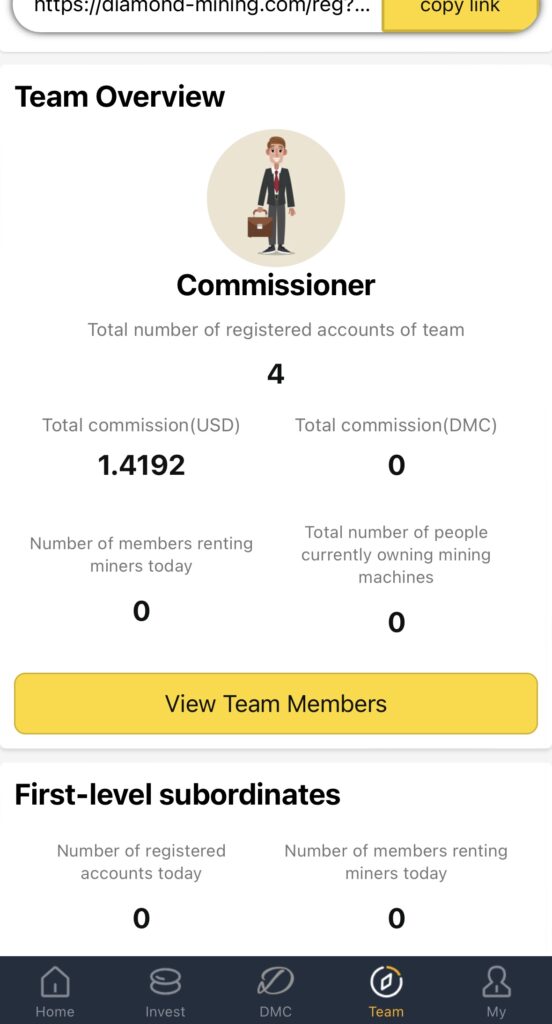Open the Home tab house icon
The image size is (552, 1024).
(x=55, y=982)
